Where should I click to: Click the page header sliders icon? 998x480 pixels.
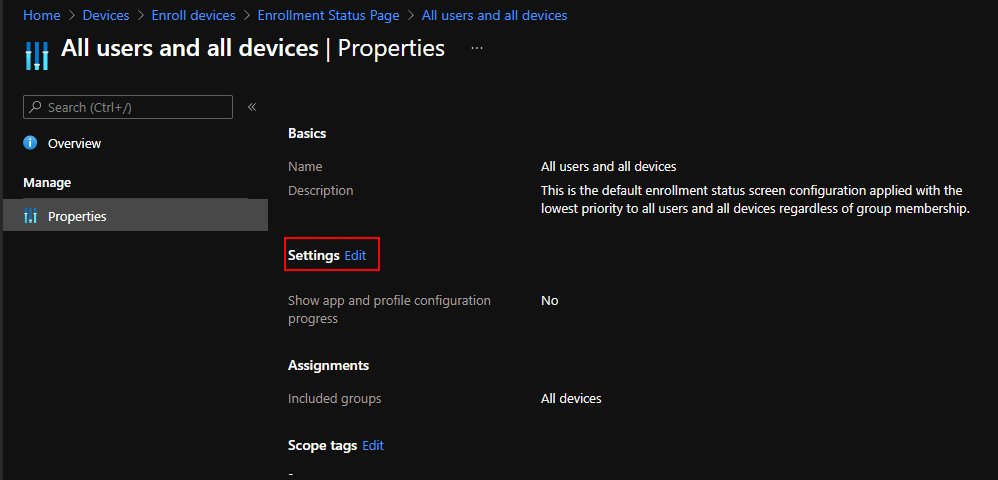[x=36, y=54]
